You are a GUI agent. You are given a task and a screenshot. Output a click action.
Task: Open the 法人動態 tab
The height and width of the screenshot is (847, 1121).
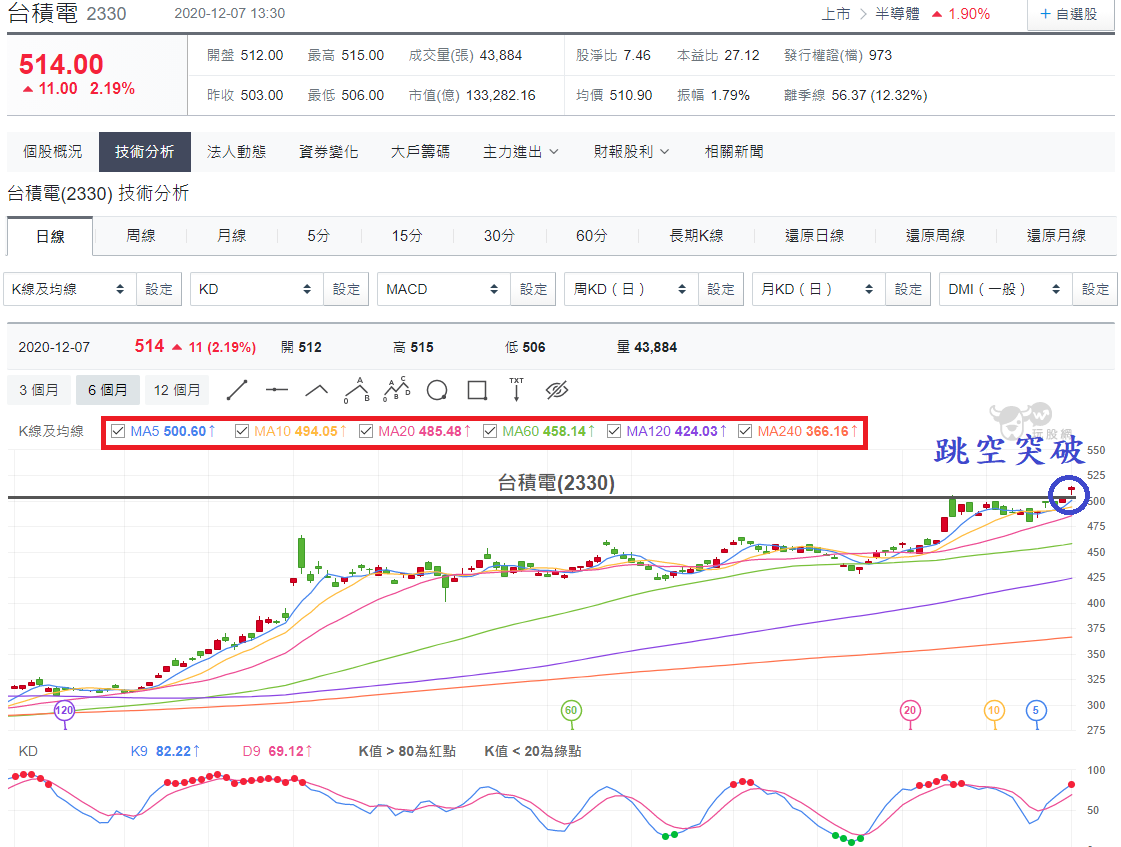pyautogui.click(x=237, y=152)
